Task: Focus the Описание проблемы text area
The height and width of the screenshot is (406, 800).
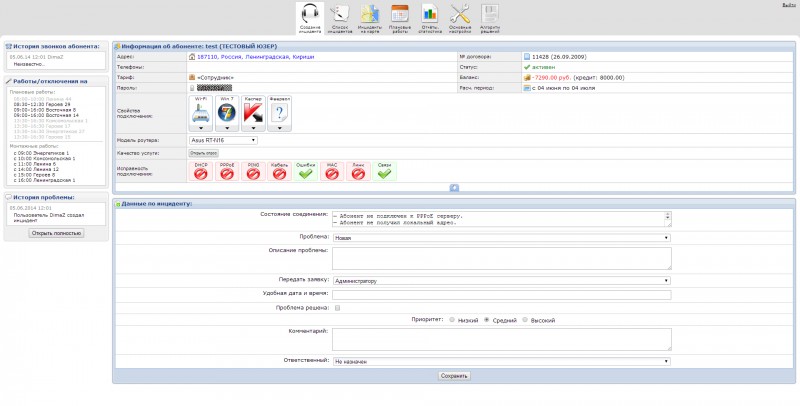Action: tap(502, 258)
